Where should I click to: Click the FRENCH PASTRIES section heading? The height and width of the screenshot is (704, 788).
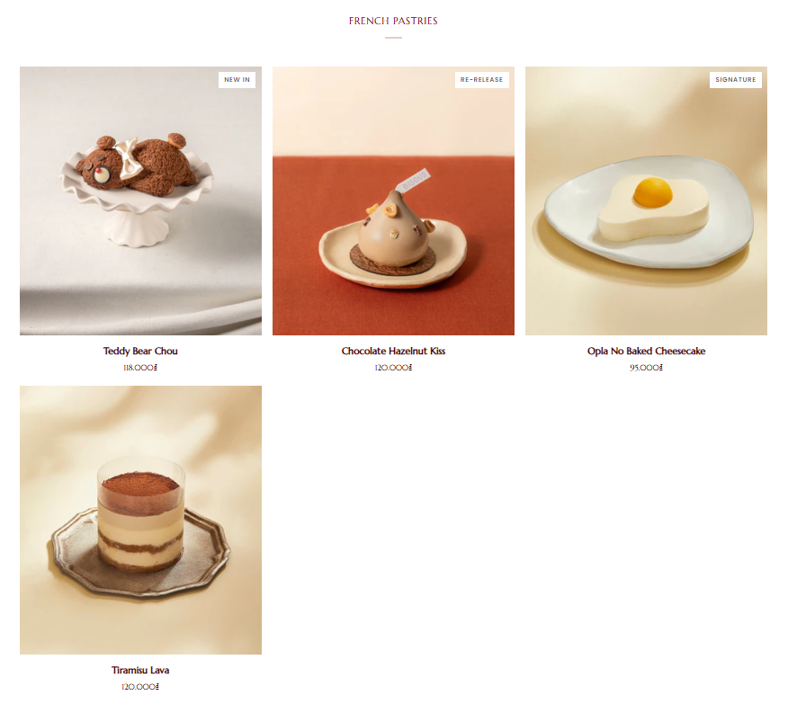click(x=393, y=21)
